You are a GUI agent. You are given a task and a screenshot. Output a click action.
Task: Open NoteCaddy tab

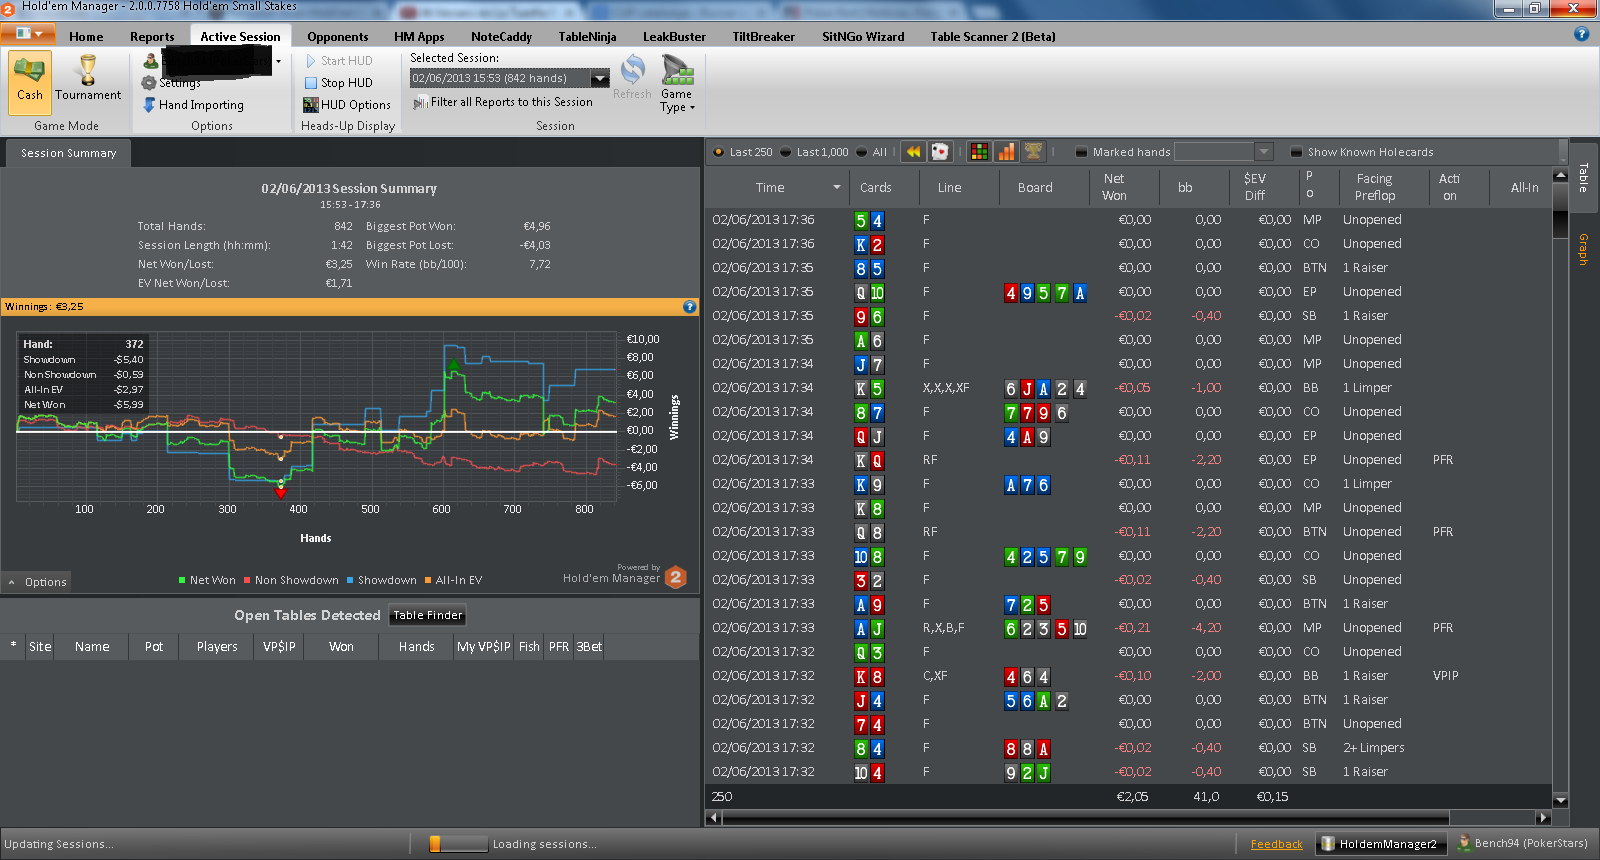click(x=501, y=36)
